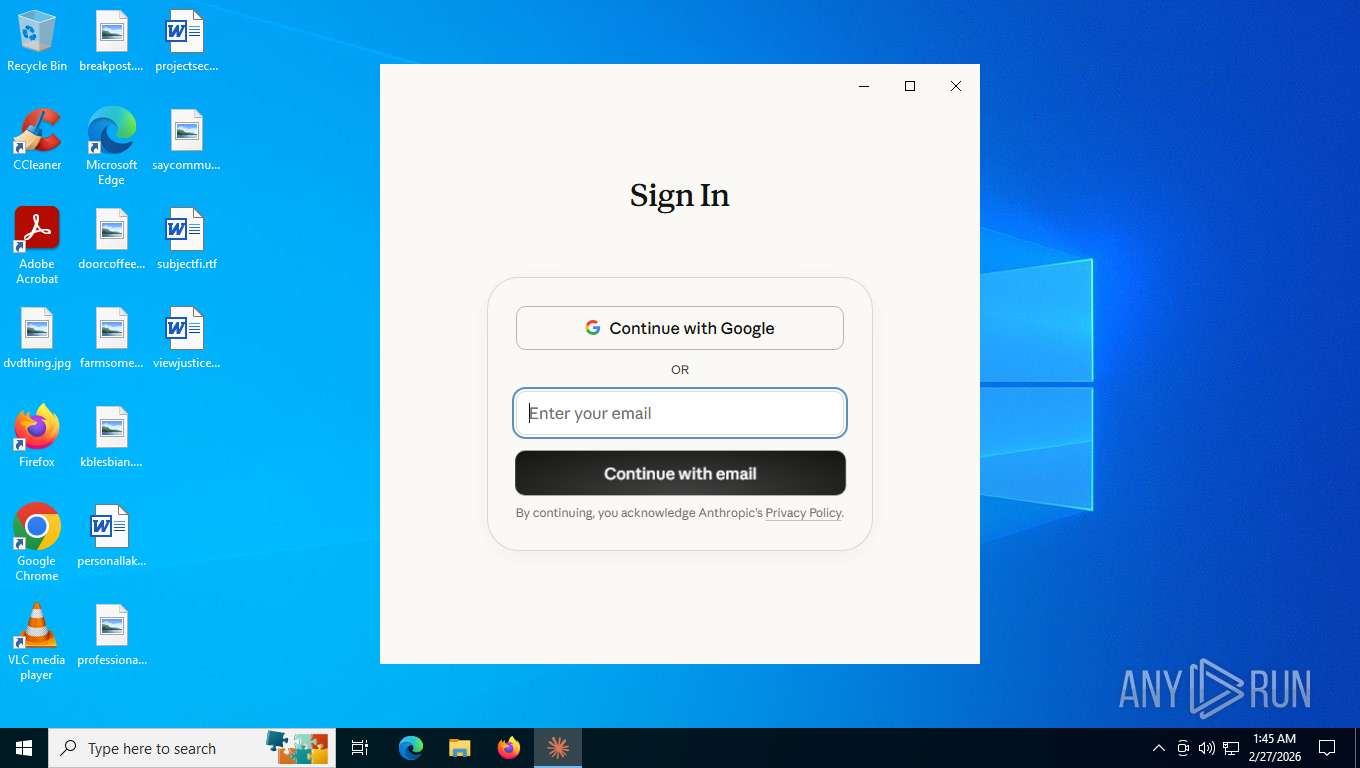The image size is (1360, 768).
Task: Show hidden system tray icons
Action: (x=1159, y=748)
